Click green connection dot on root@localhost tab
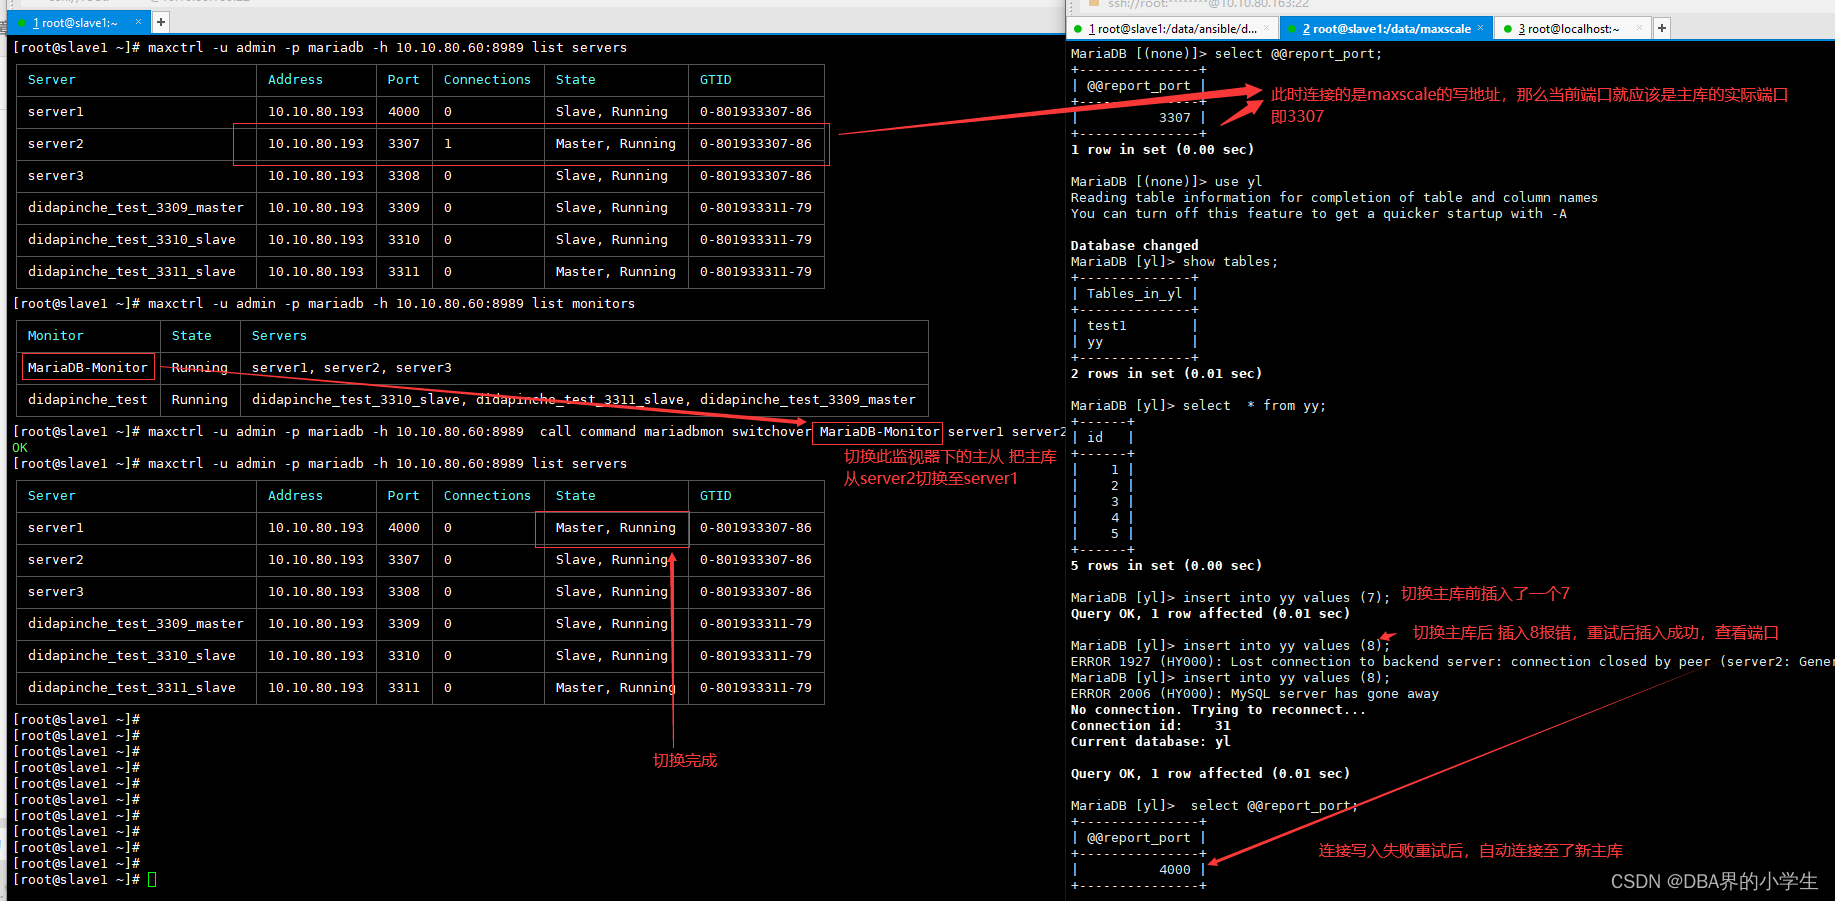 1508,29
